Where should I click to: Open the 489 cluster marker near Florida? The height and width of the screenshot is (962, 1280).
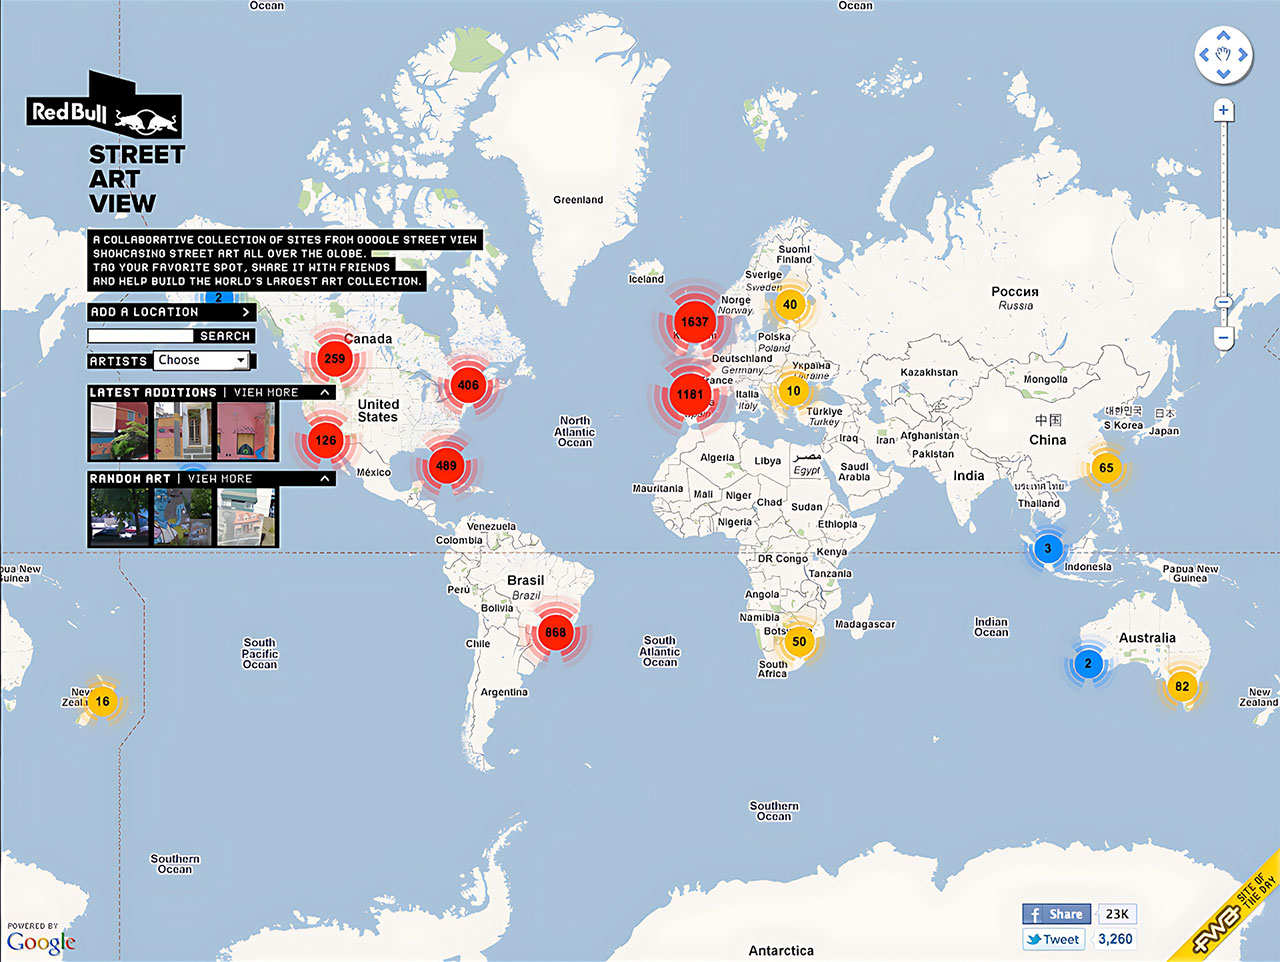pos(446,465)
